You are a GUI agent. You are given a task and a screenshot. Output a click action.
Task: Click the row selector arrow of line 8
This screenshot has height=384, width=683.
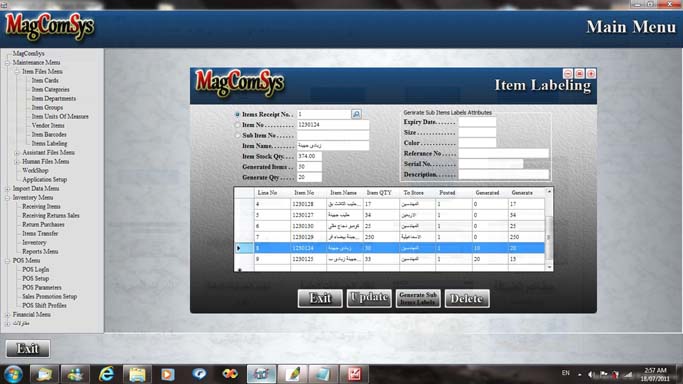[x=239, y=248]
